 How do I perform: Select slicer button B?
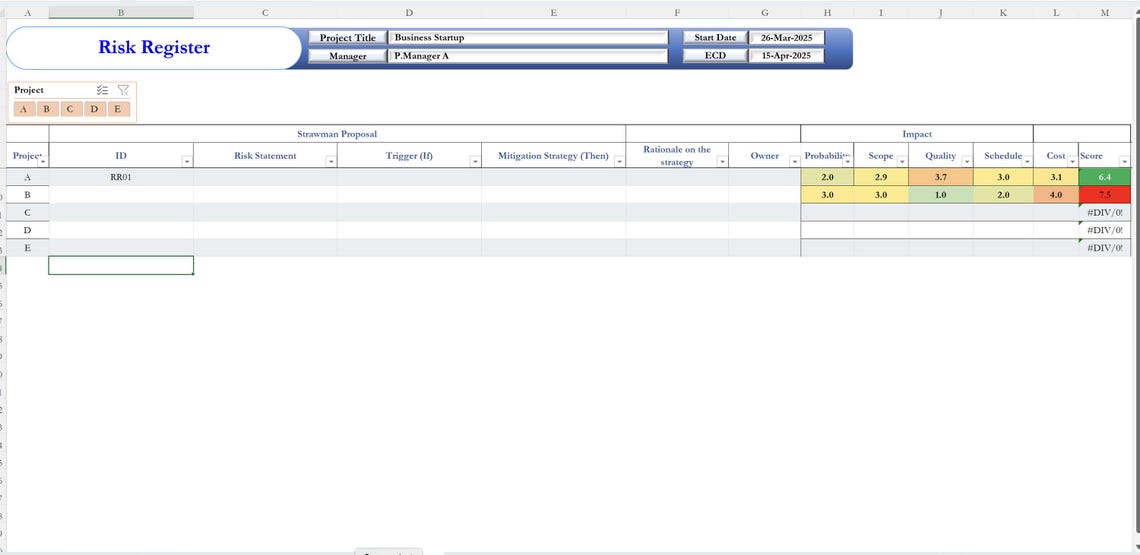47,109
